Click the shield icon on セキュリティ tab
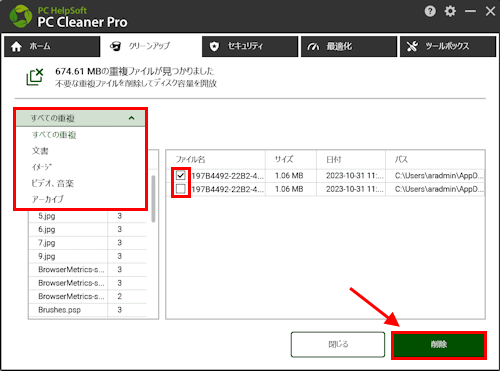 tap(214, 46)
